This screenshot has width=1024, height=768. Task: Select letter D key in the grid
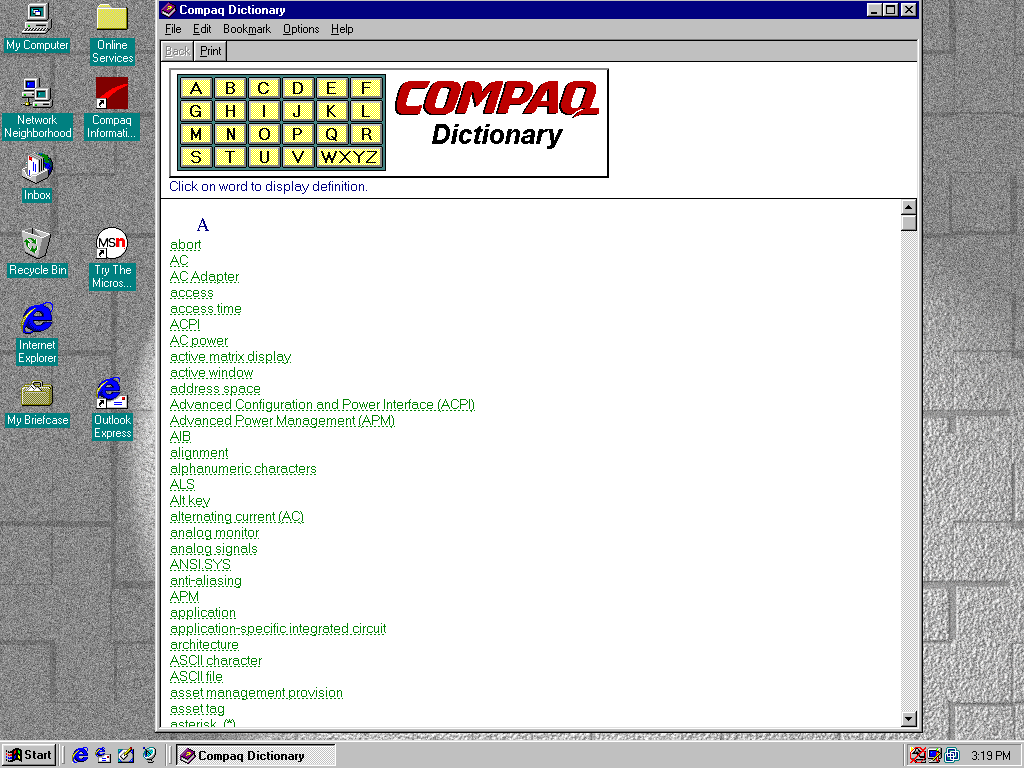pos(298,88)
